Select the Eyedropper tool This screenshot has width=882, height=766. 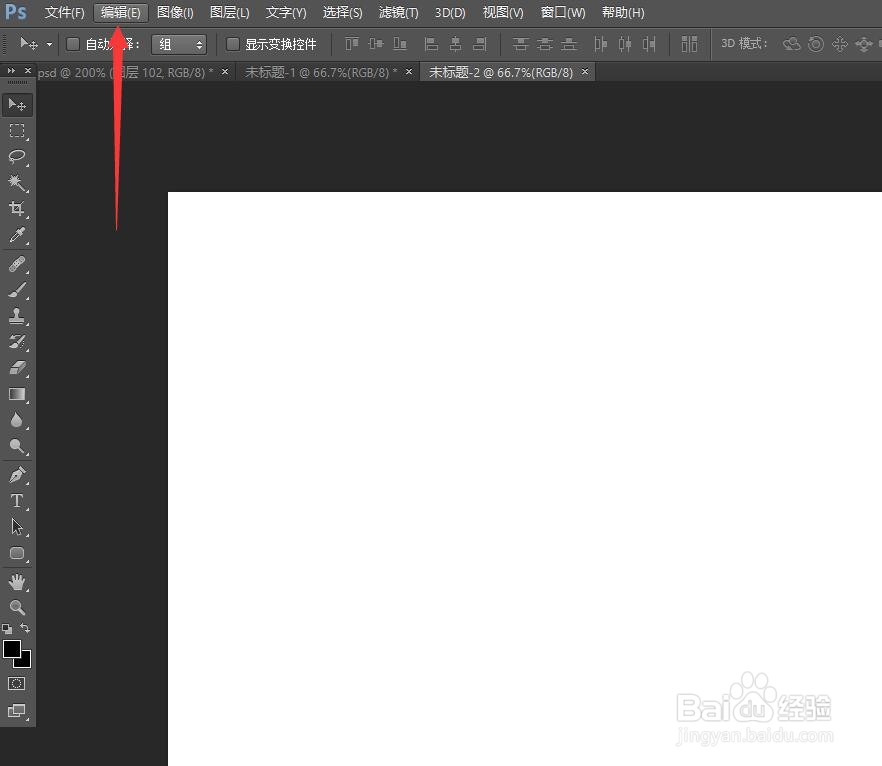coord(17,235)
